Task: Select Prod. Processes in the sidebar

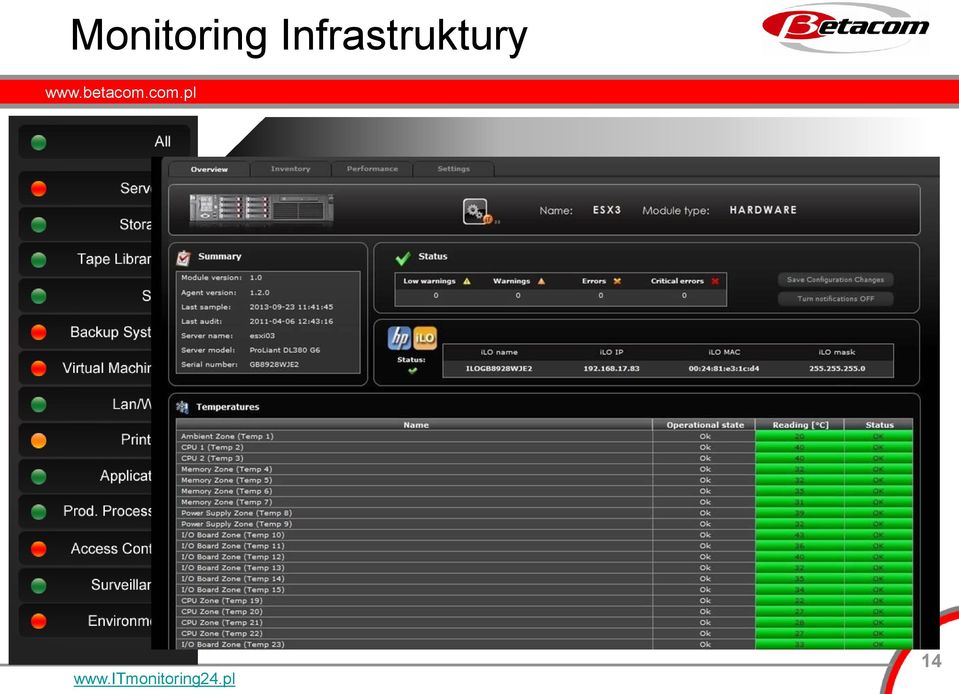Action: tap(86, 511)
